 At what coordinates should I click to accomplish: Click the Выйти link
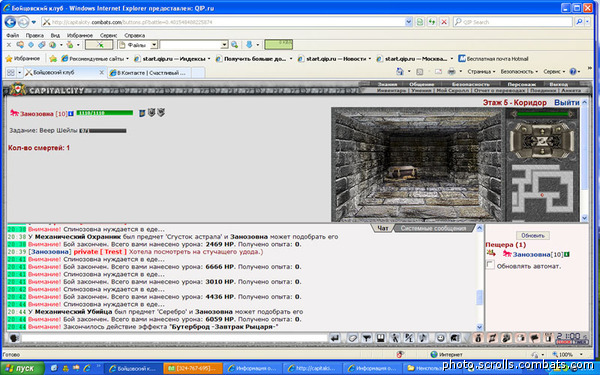point(567,103)
